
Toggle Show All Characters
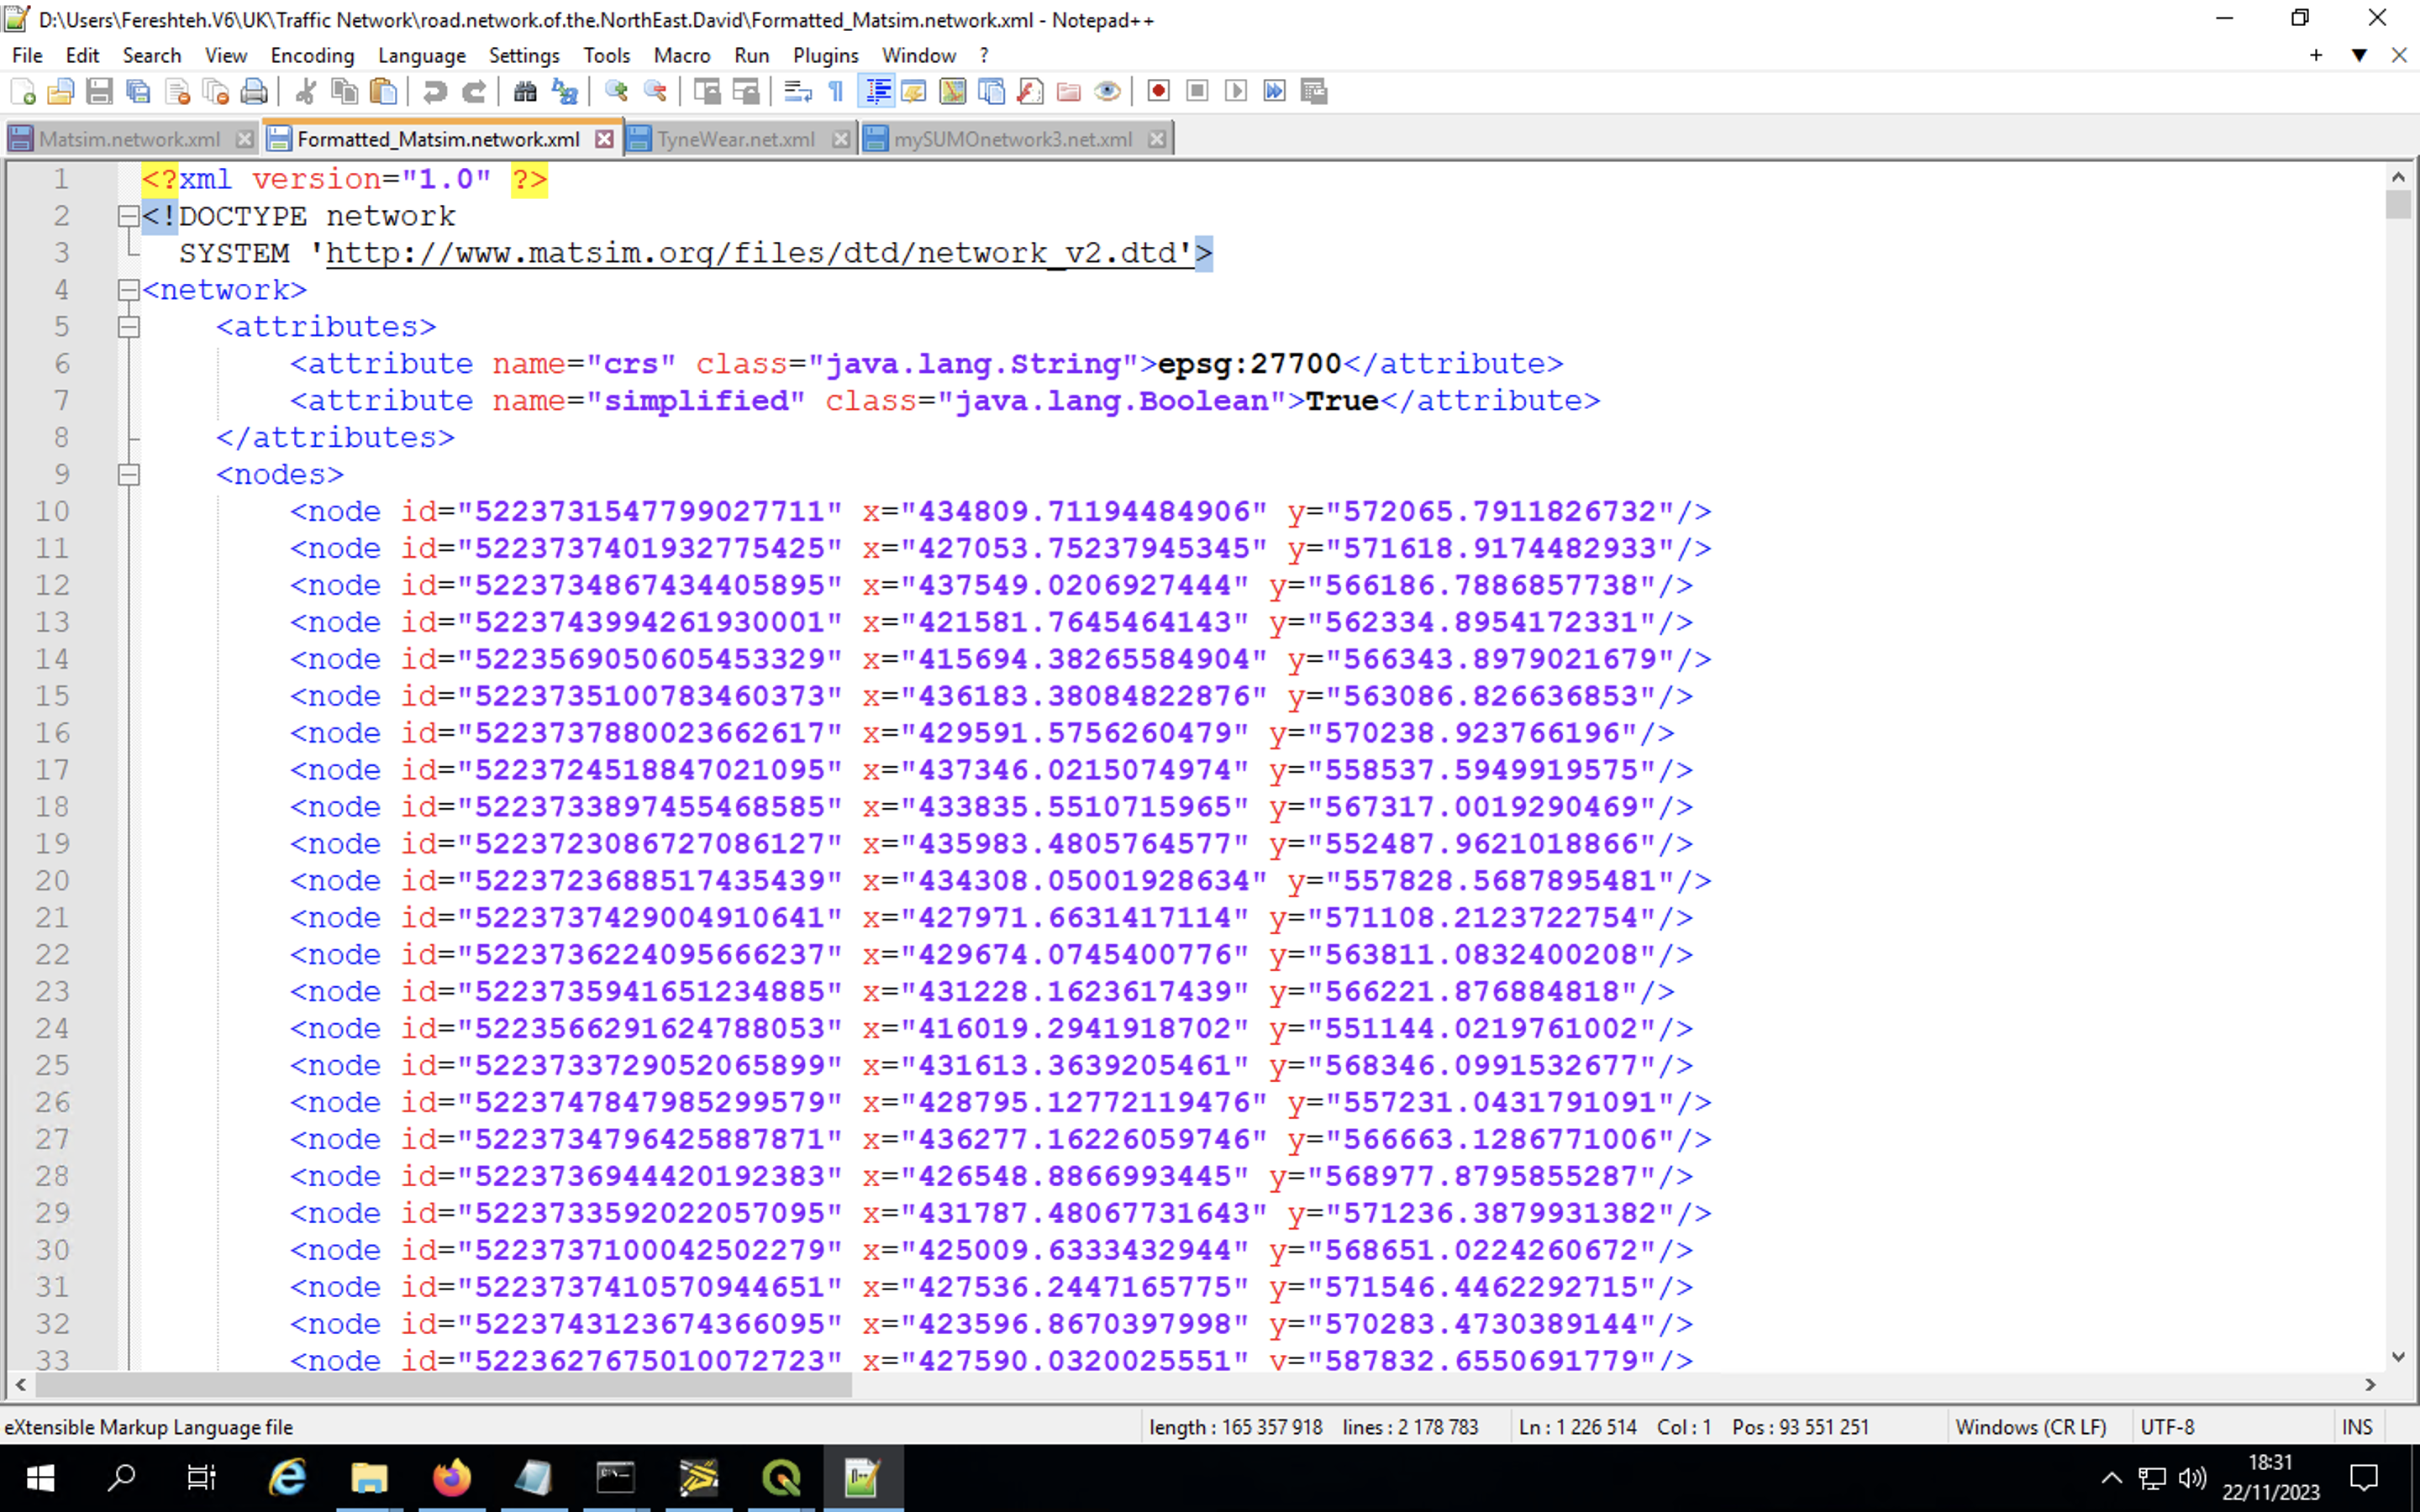(x=836, y=91)
